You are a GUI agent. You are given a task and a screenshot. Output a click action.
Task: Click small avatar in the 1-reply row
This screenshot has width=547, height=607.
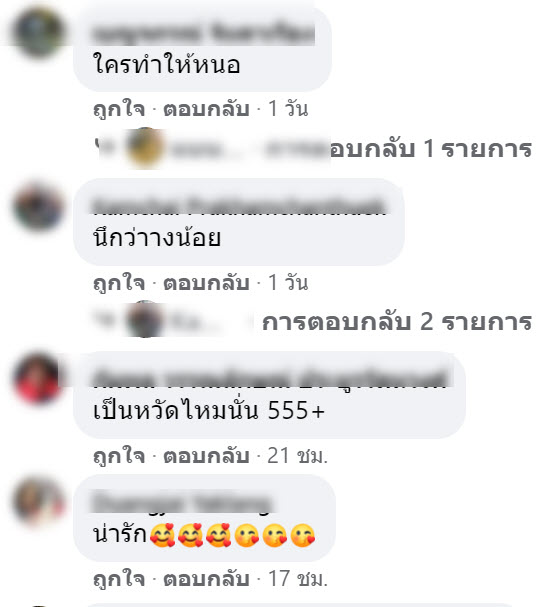click(x=145, y=149)
